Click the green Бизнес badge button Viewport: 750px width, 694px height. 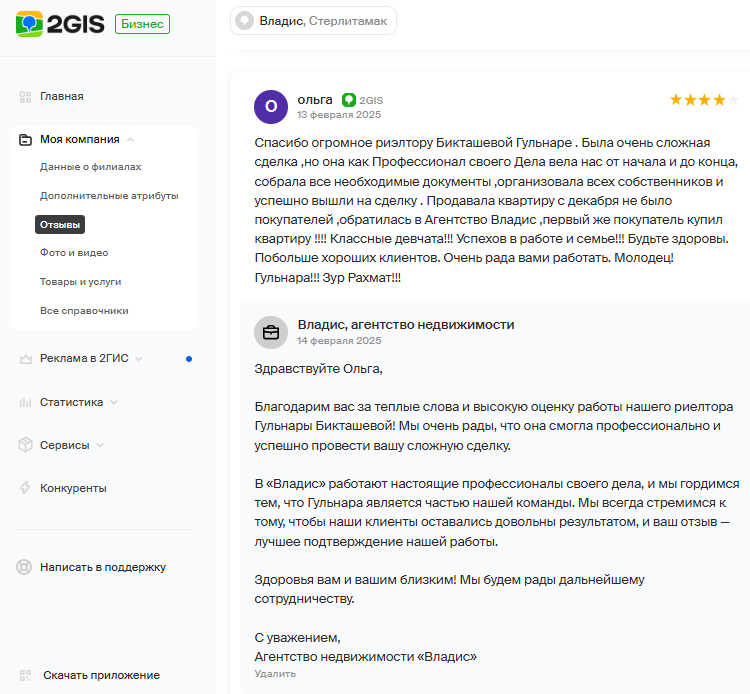pos(143,24)
